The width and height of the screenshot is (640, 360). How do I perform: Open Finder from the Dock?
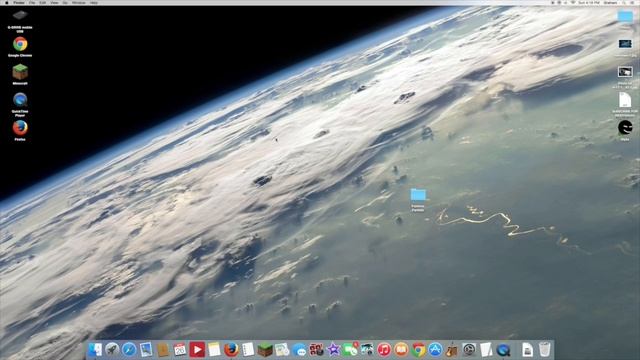tap(95, 350)
